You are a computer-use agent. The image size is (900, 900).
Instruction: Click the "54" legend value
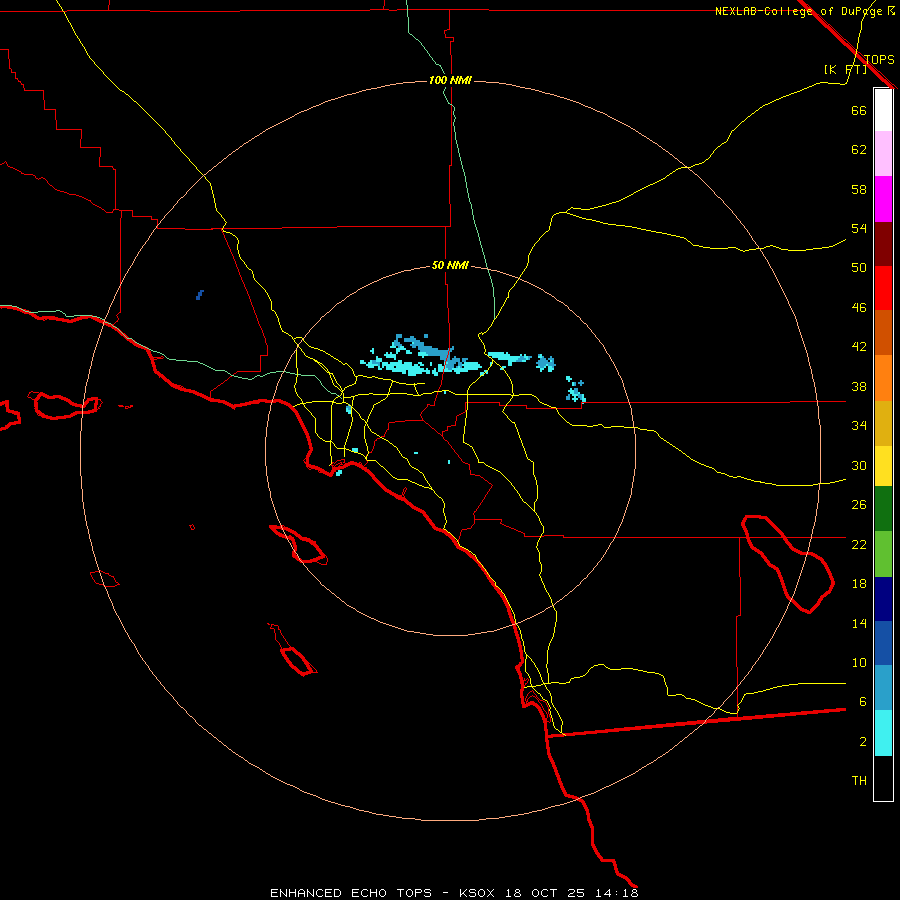pos(859,228)
